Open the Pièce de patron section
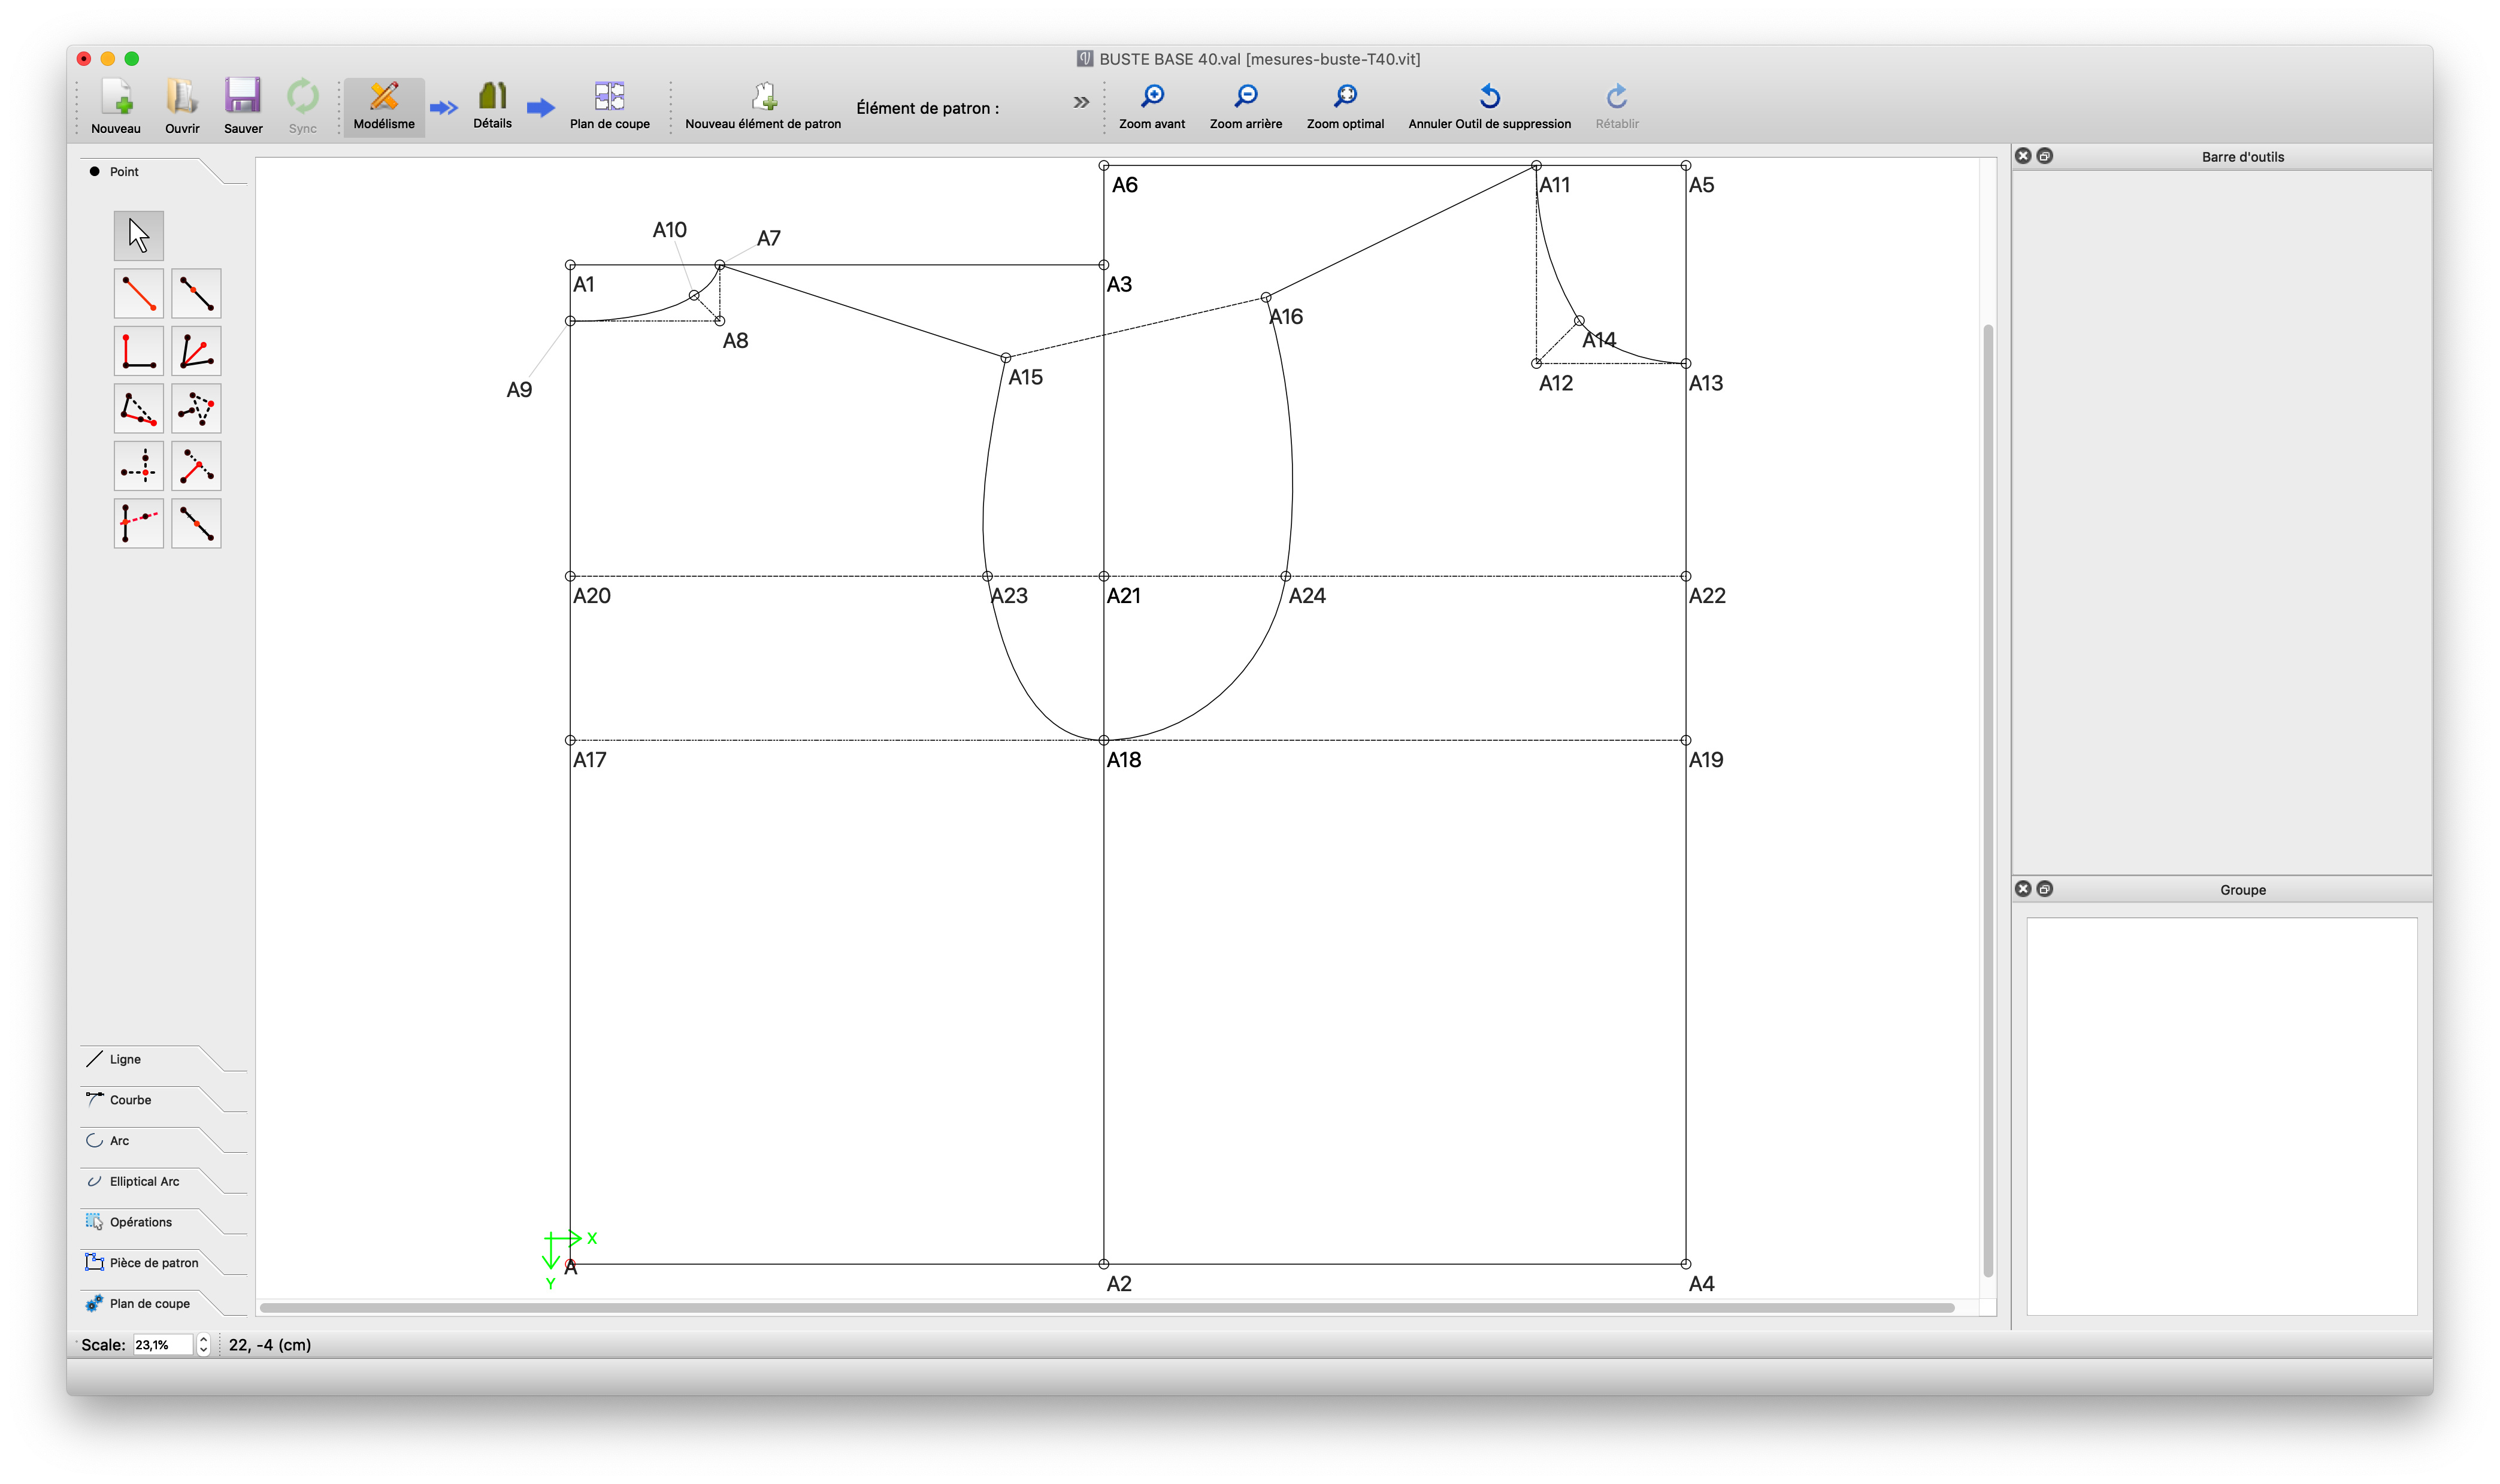Screen dimensions: 2500x1484 (153, 1263)
